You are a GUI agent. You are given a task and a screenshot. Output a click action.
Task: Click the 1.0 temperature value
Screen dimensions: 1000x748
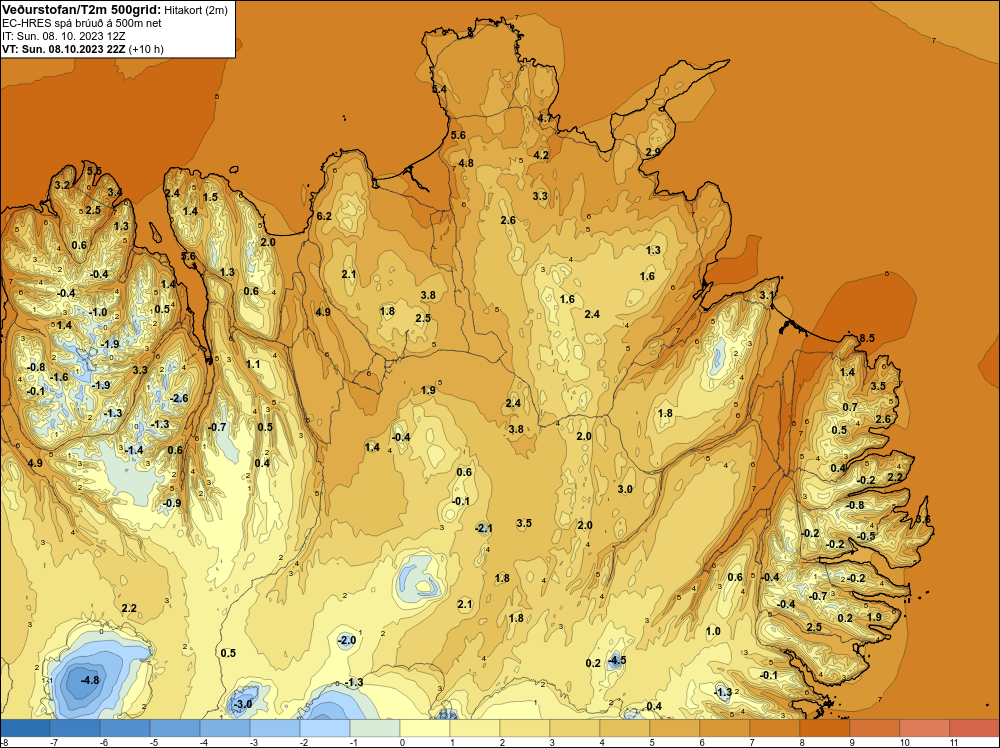point(713,631)
